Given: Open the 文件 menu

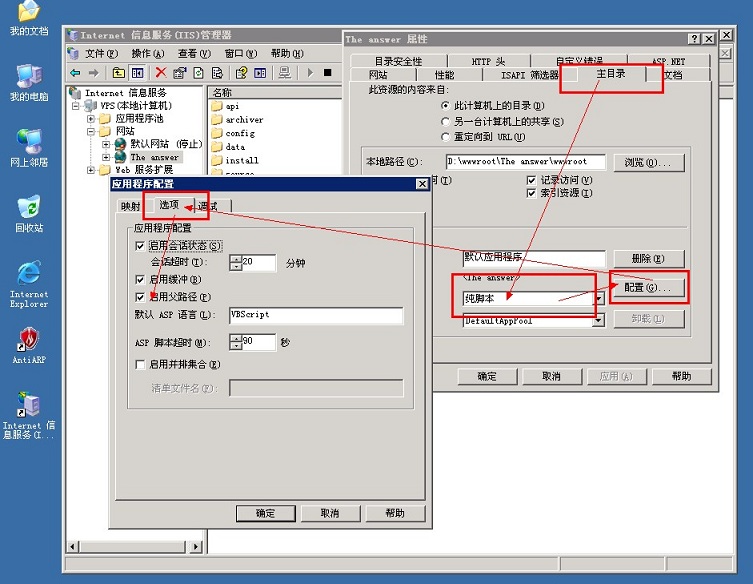Looking at the screenshot, I should pos(101,53).
